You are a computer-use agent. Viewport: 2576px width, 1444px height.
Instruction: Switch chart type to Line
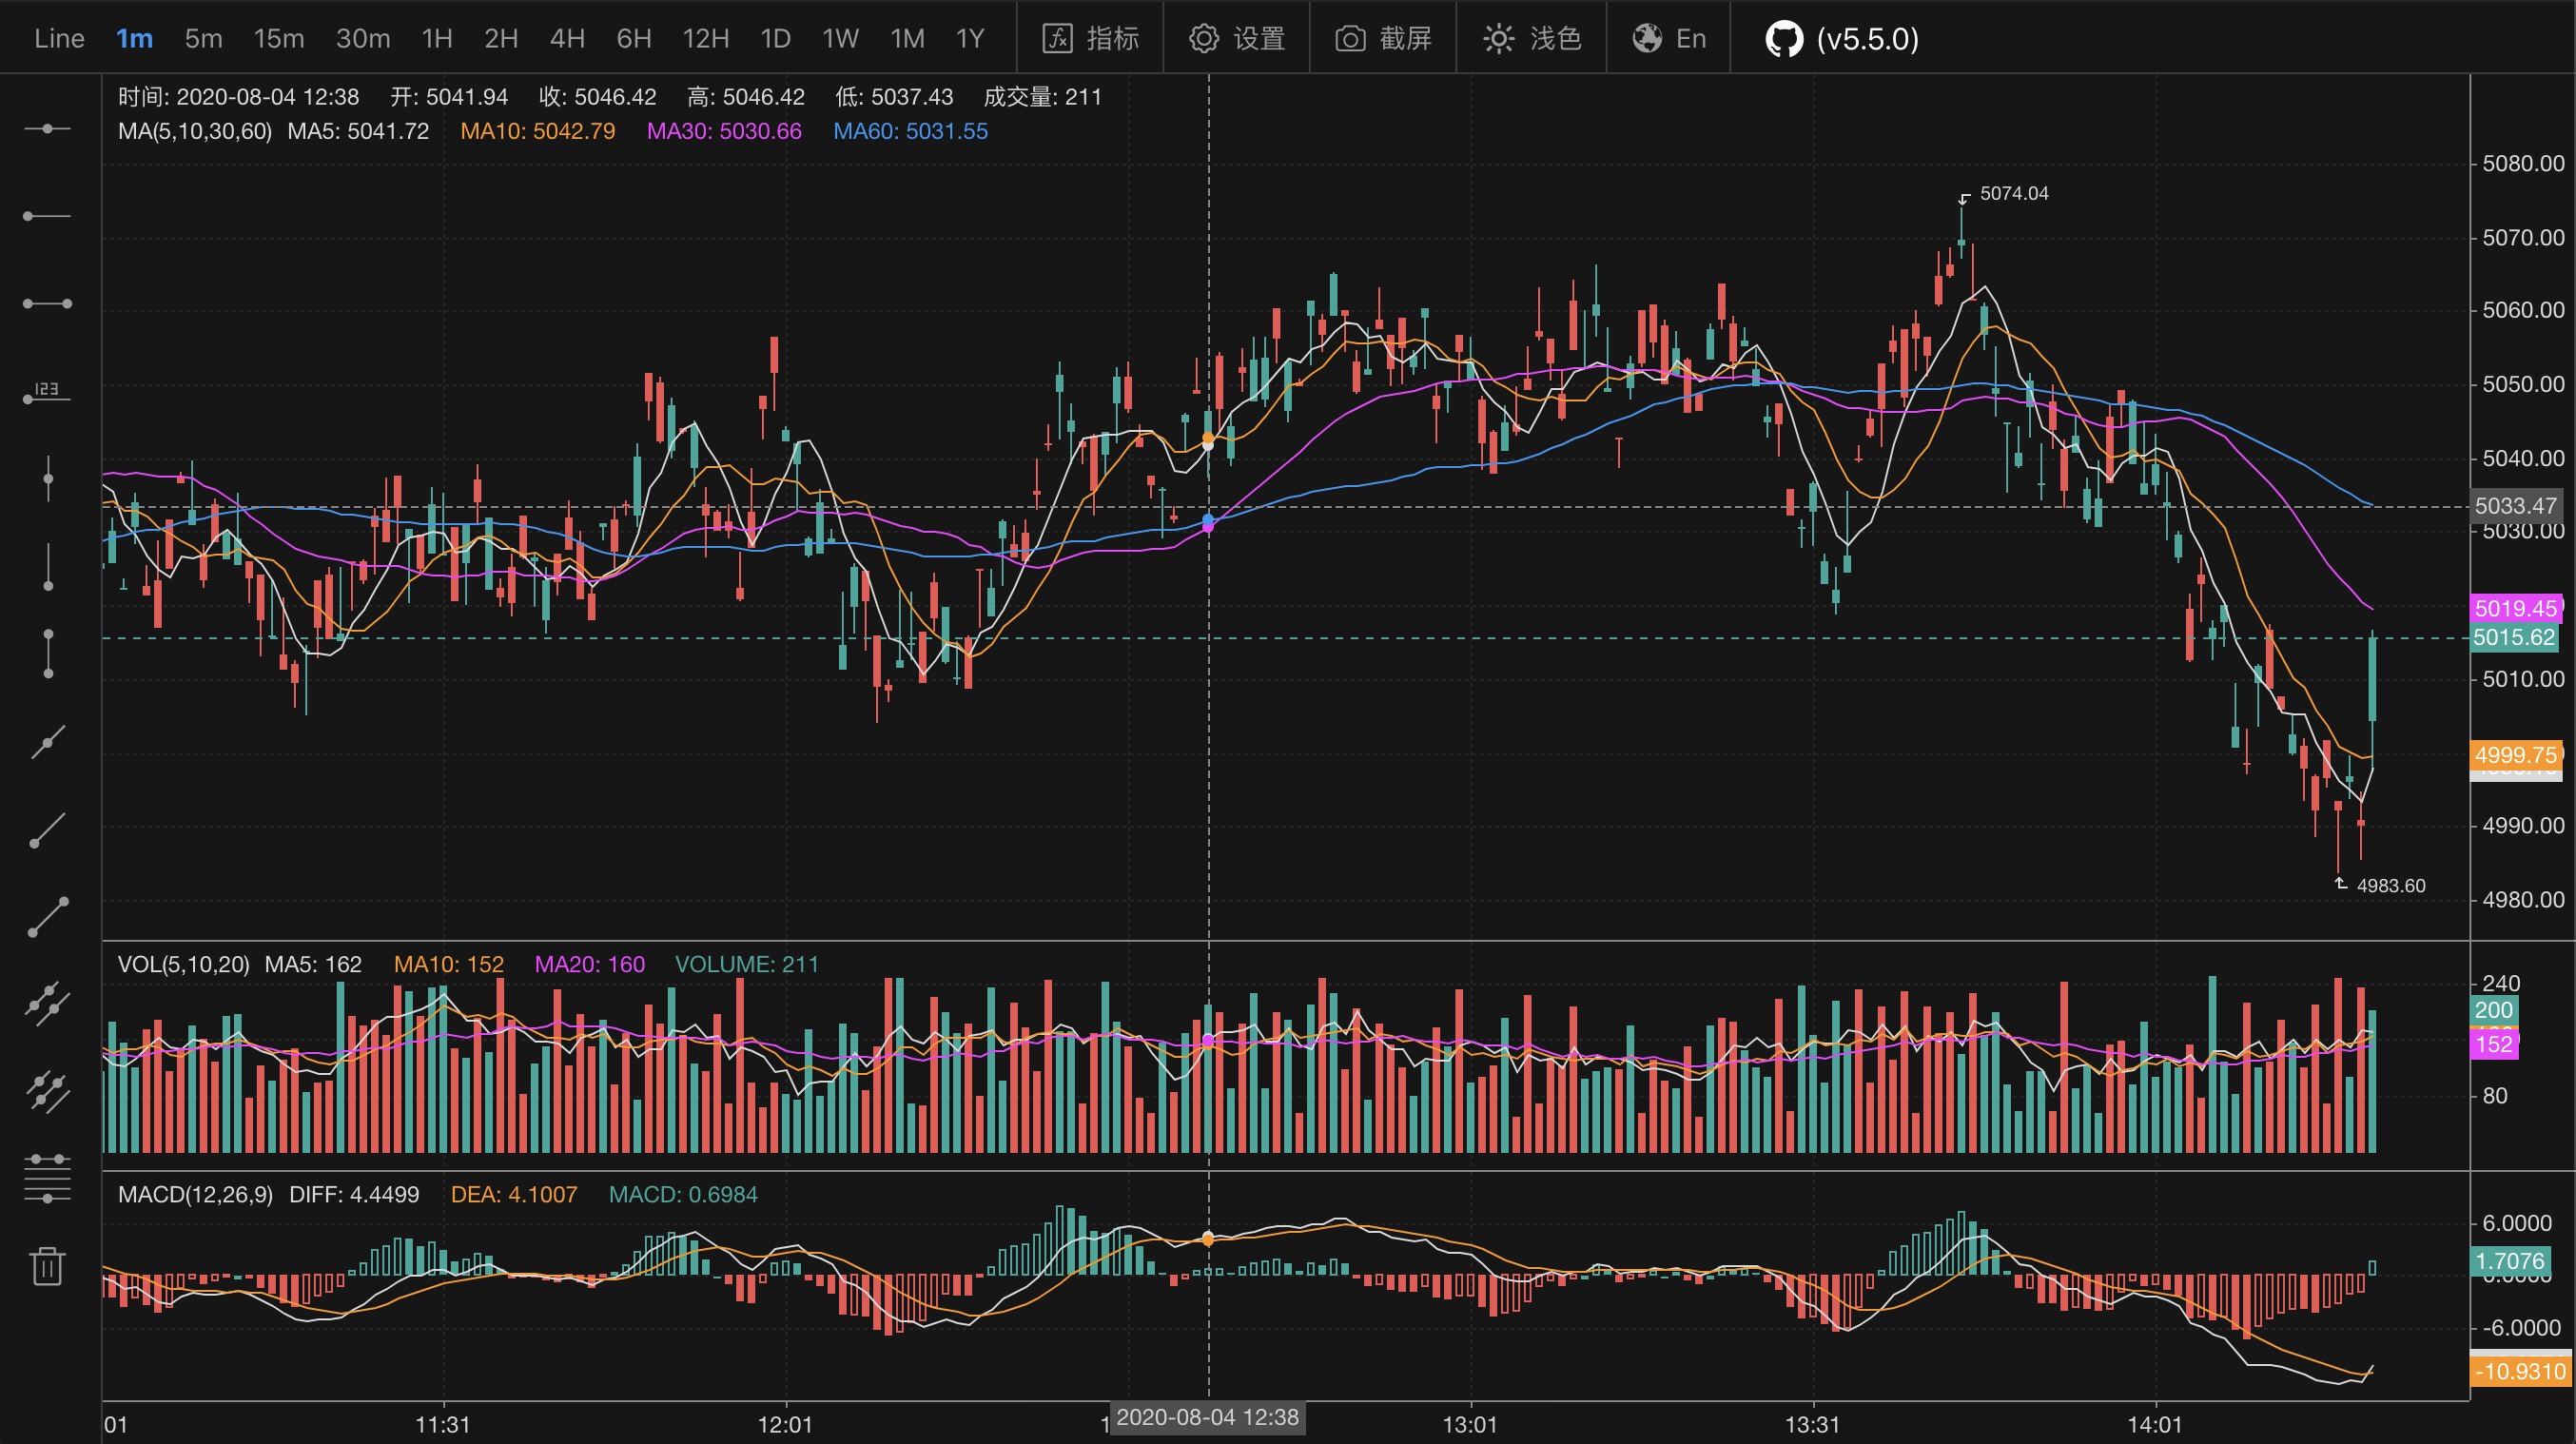(59, 39)
